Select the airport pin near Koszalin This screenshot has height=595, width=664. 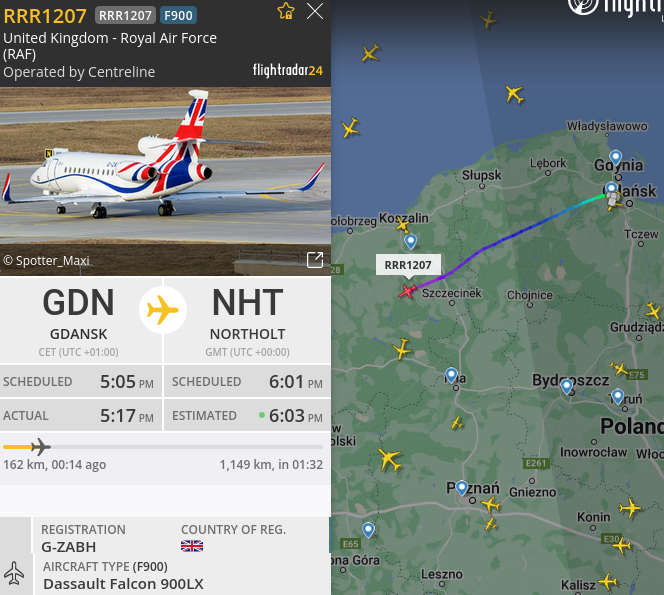coord(410,242)
